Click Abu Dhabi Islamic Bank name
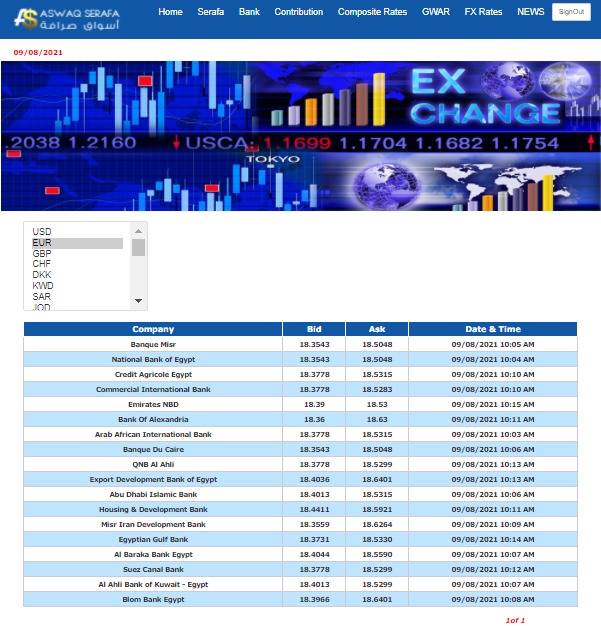 point(153,495)
